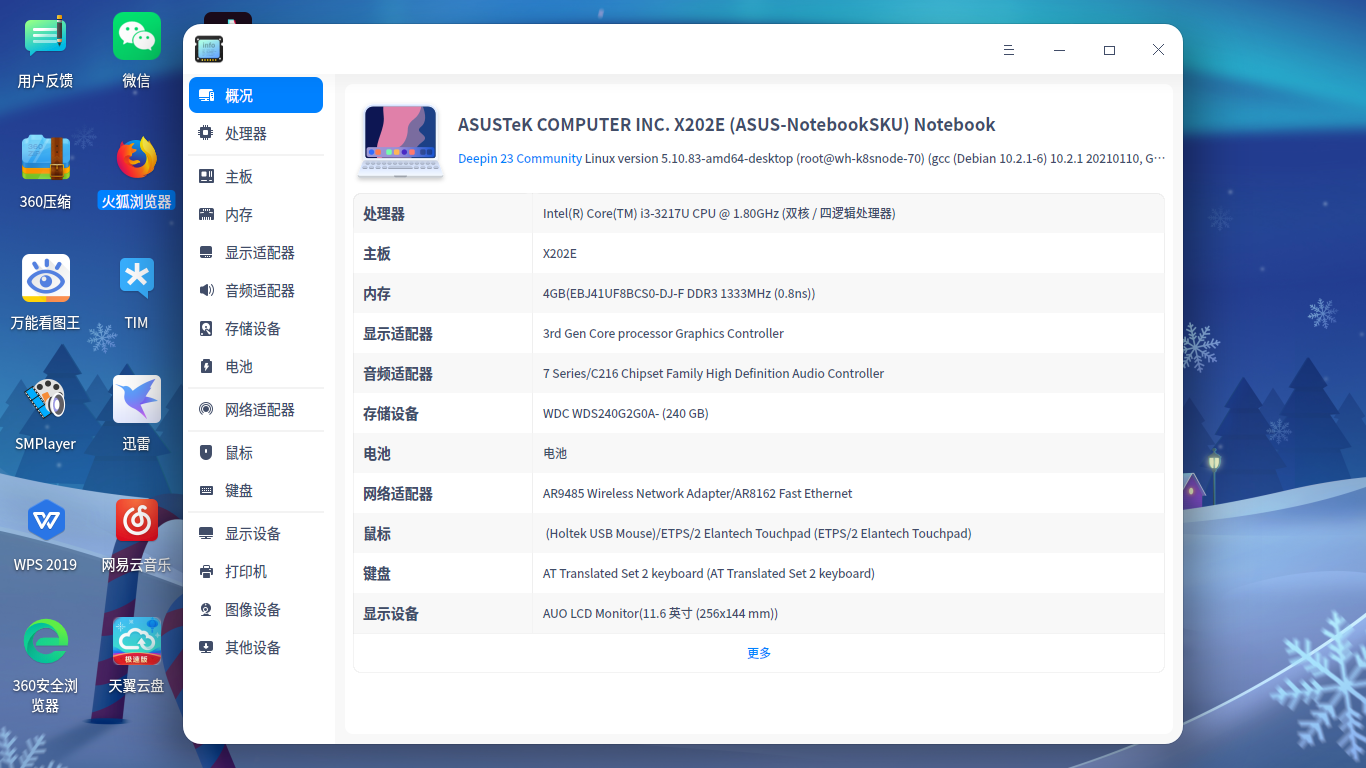
Task: Open the 处理器 (Processor) section
Action: (243, 133)
